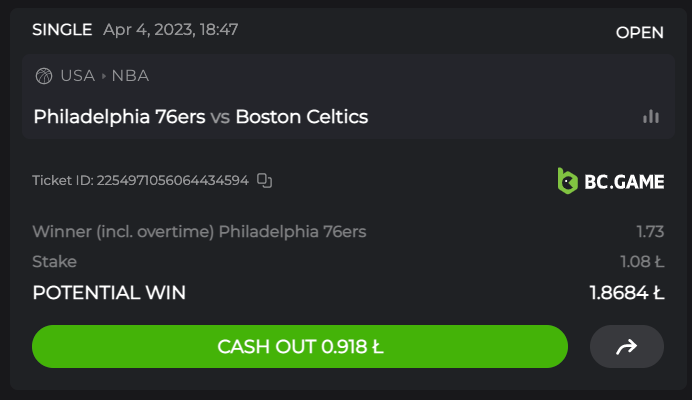The width and height of the screenshot is (692, 400).
Task: Open Philadelphia 76ers vs Boston Celtics match
Action: tap(200, 117)
